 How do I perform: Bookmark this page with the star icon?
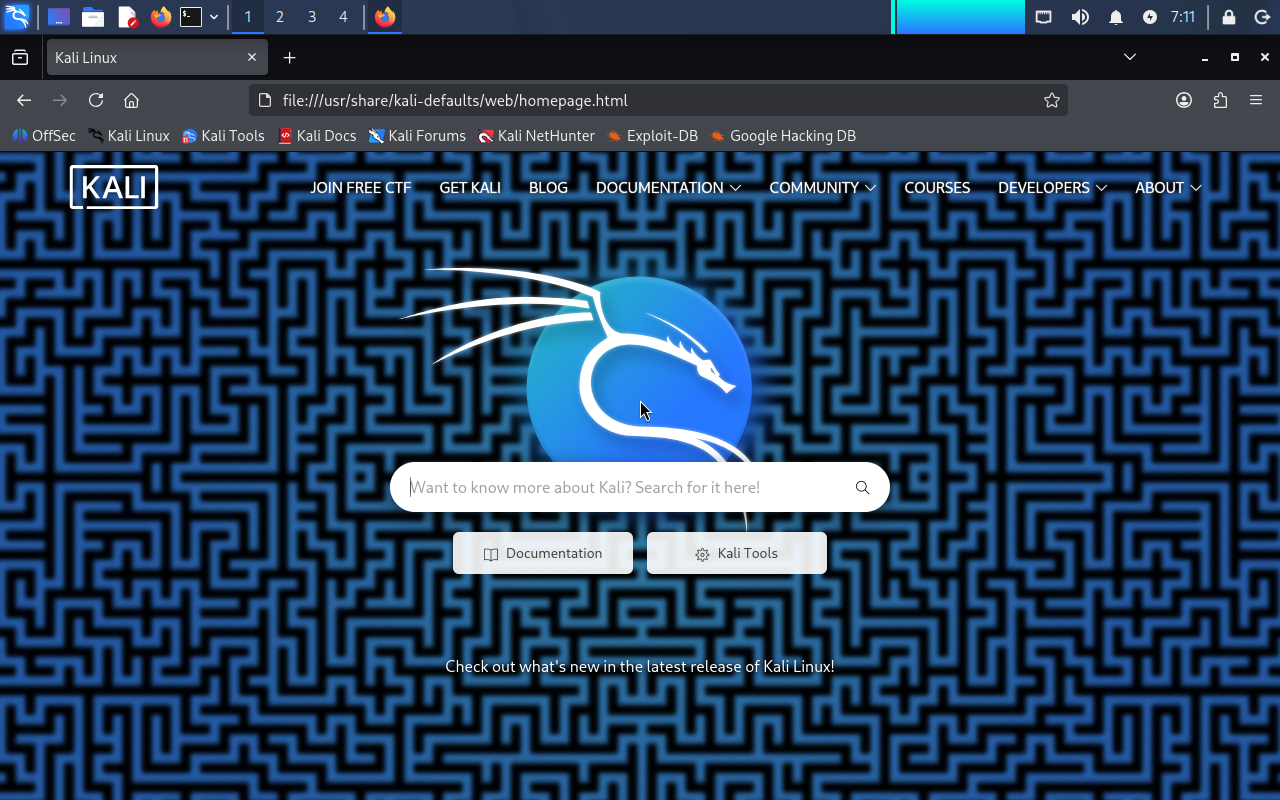[x=1051, y=100]
